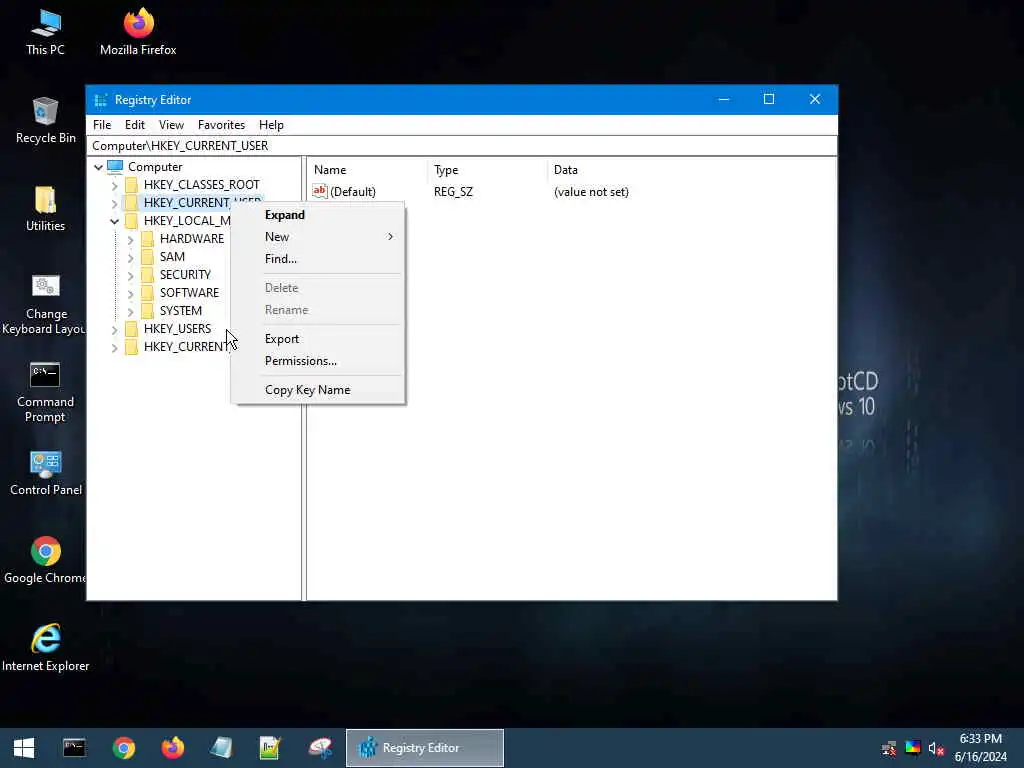This screenshot has width=1024, height=768.
Task: Click the Name column header
Action: (x=368, y=170)
